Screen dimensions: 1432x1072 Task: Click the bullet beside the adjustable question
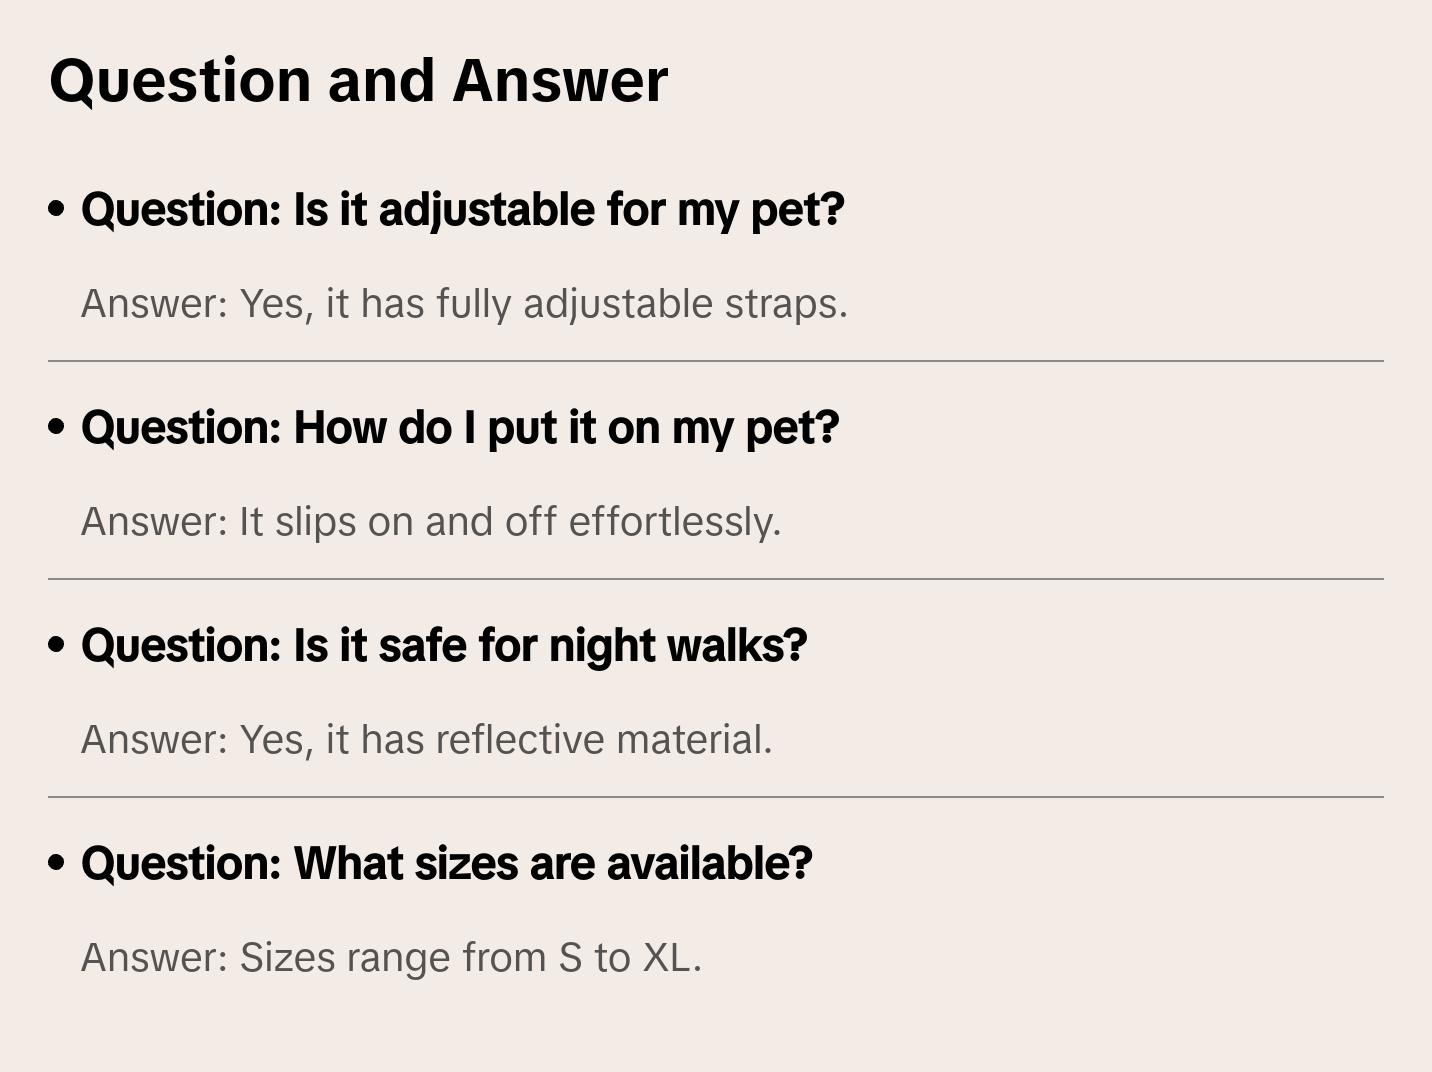click(x=57, y=210)
